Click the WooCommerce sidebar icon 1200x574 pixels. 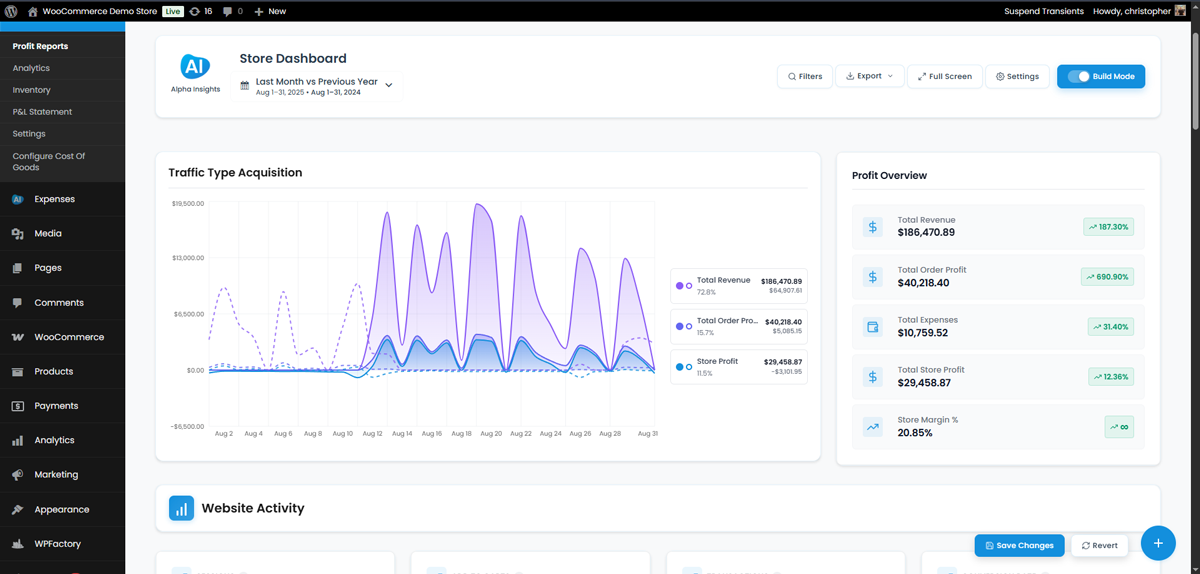pyautogui.click(x=17, y=337)
